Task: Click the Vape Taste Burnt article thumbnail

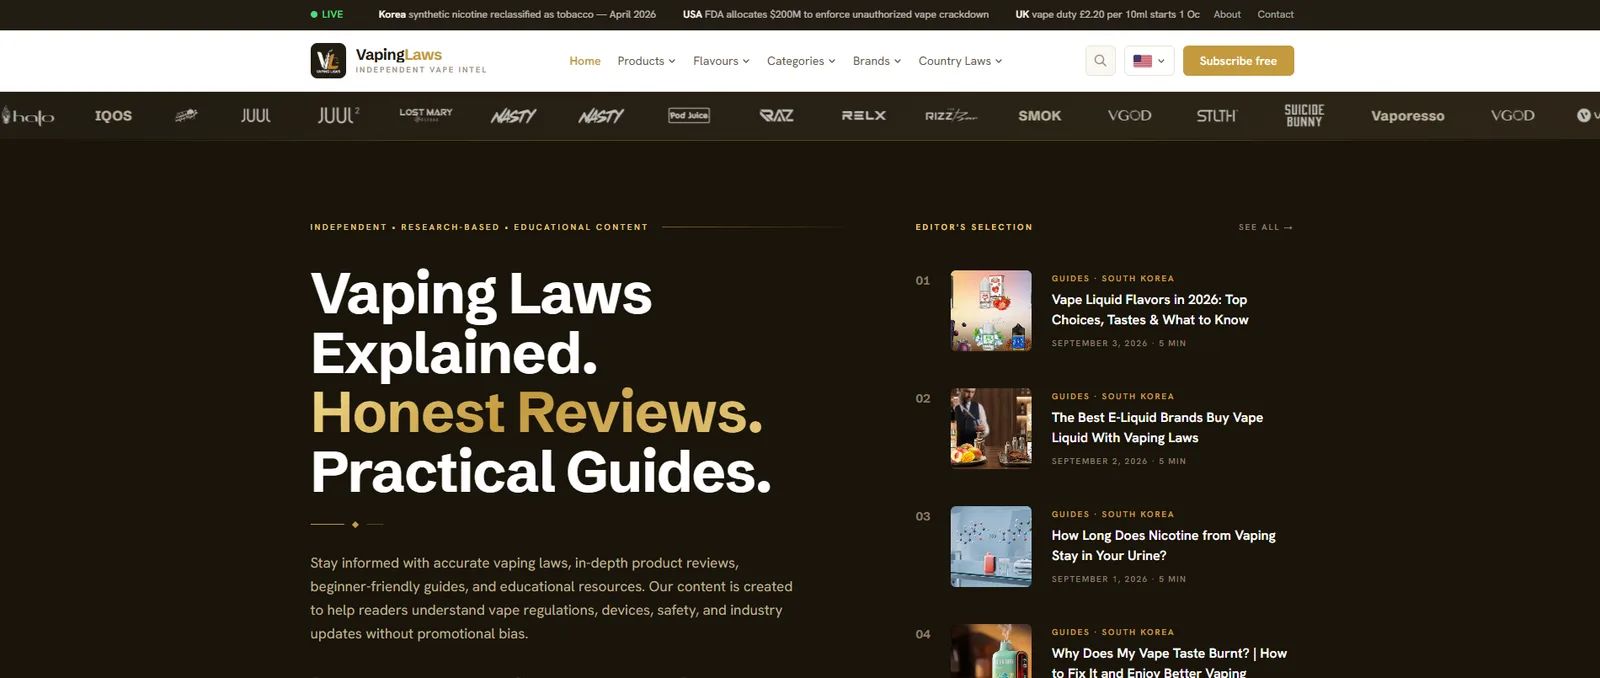Action: [x=991, y=651]
